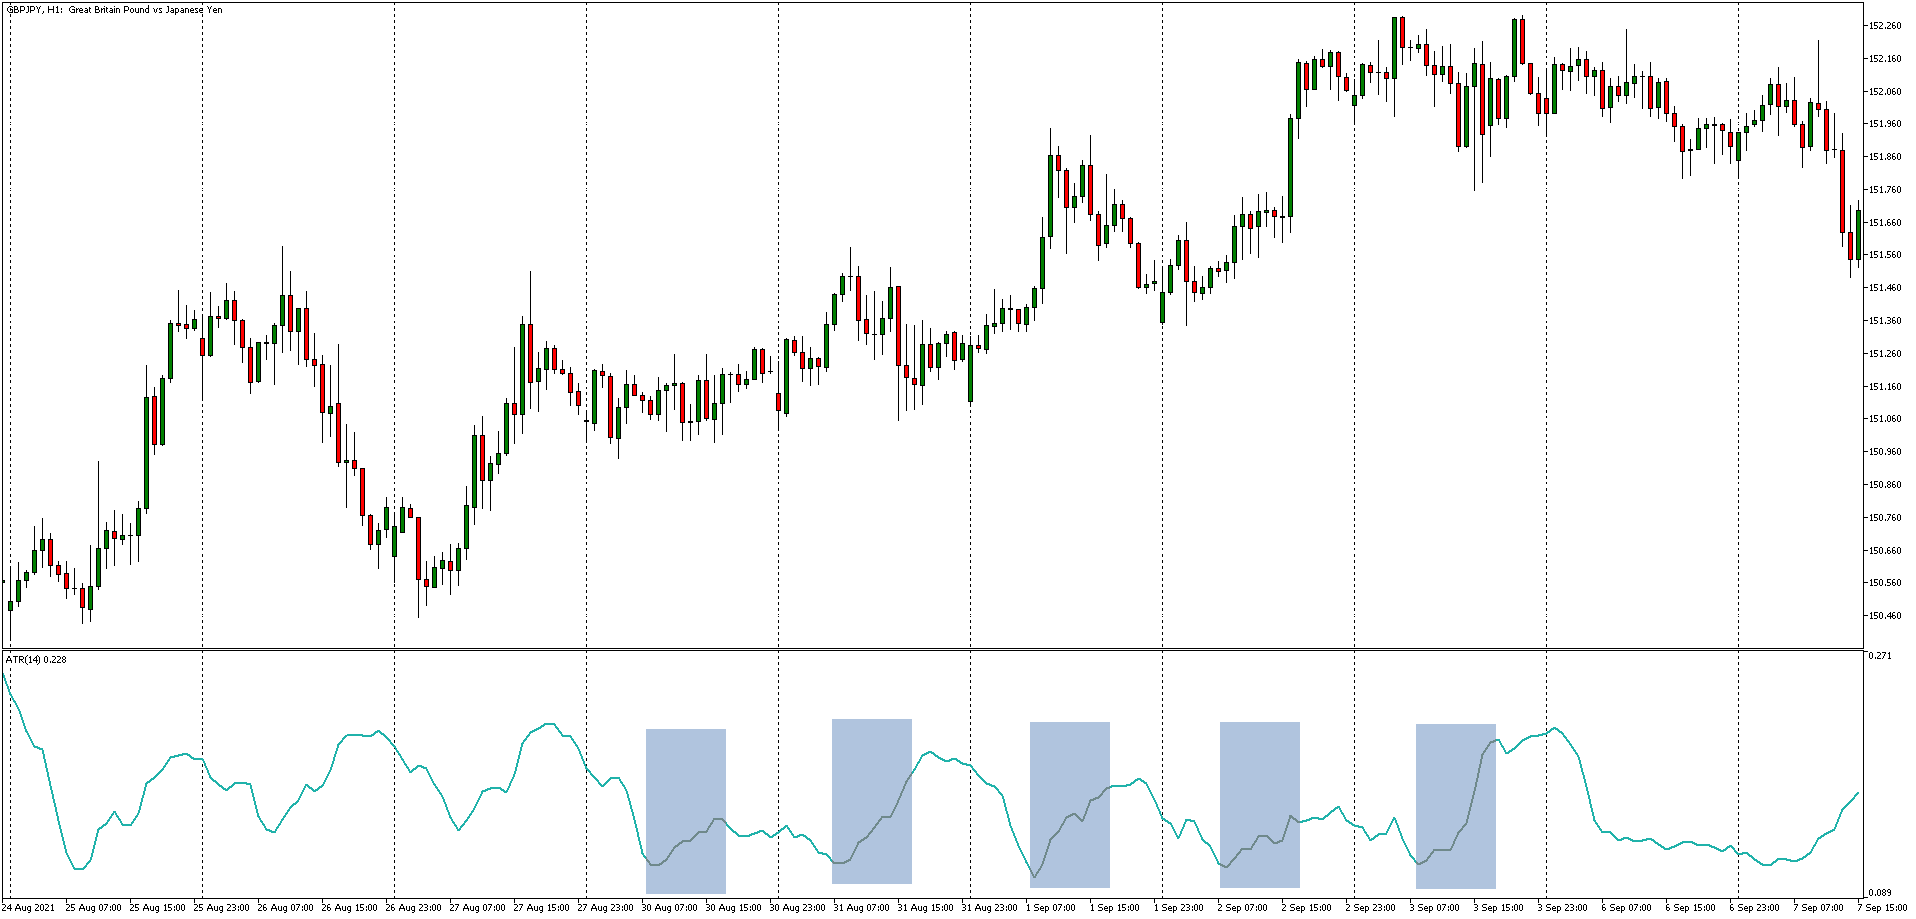Click the 6 Sep 15:00 time label
1916x919 pixels.
point(1691,908)
